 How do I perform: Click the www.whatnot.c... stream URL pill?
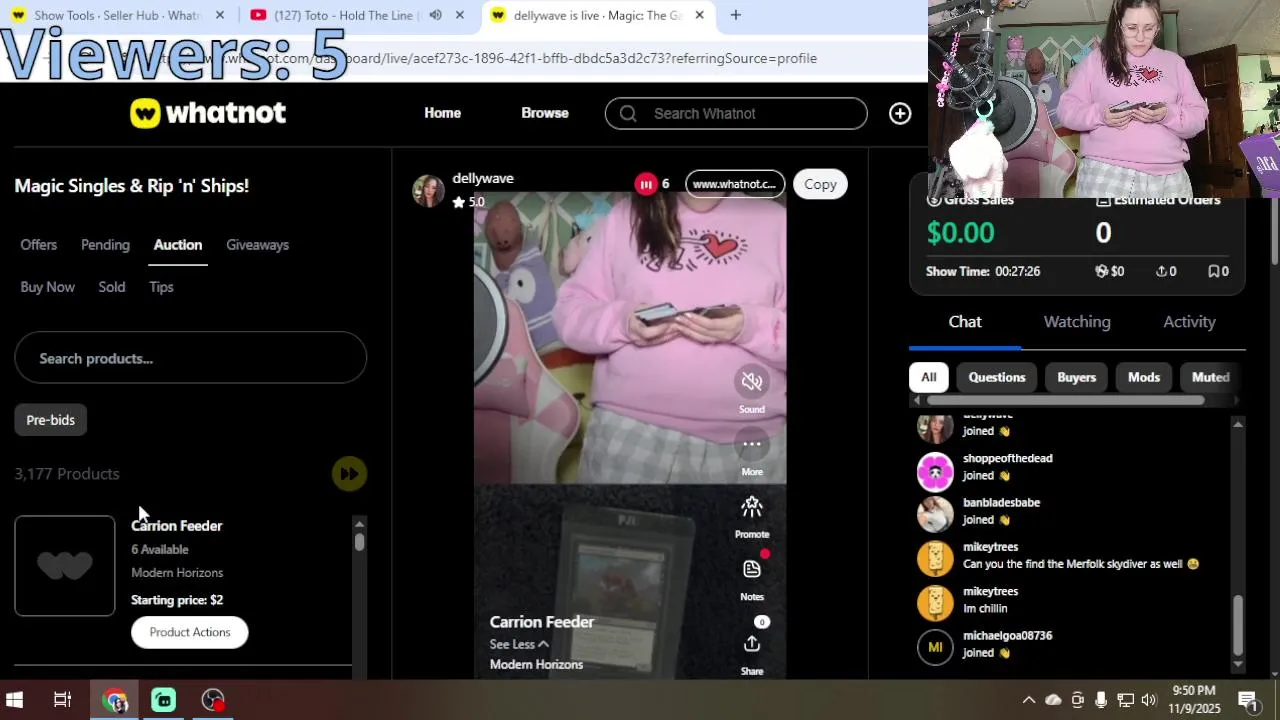coord(735,184)
